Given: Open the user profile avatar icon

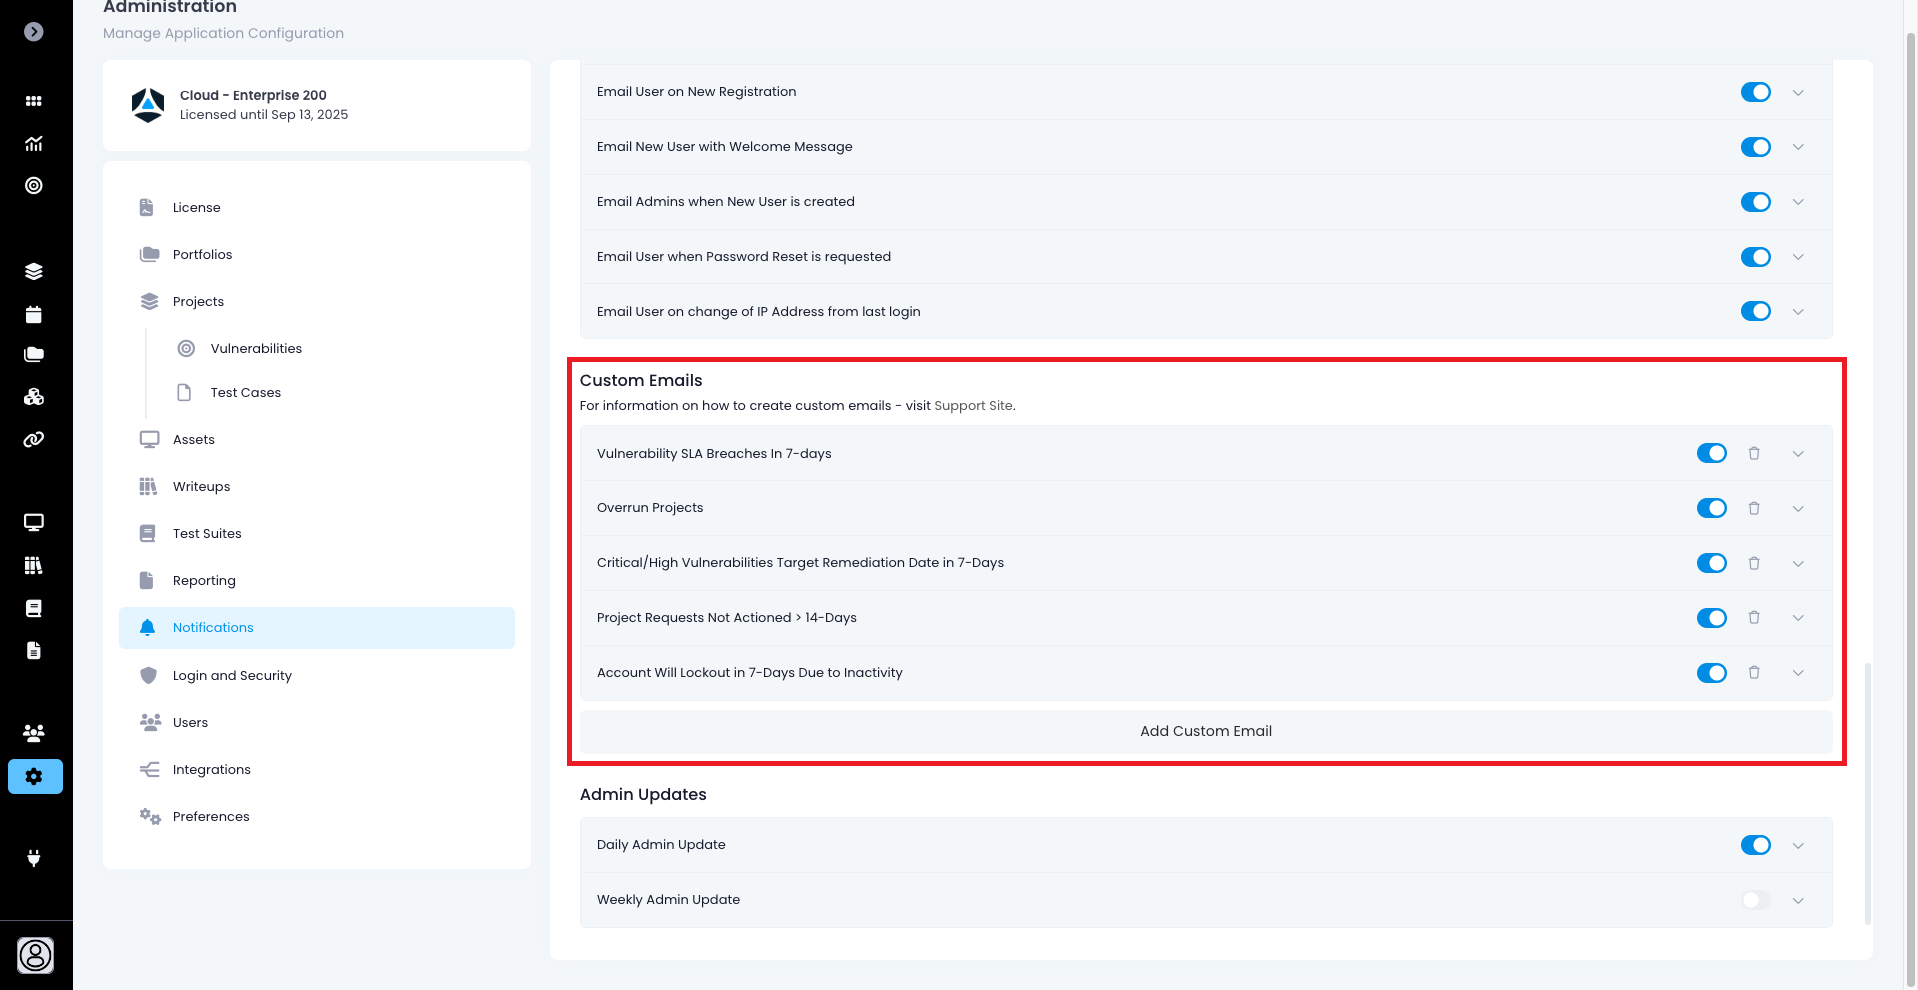Looking at the screenshot, I should click(x=35, y=955).
